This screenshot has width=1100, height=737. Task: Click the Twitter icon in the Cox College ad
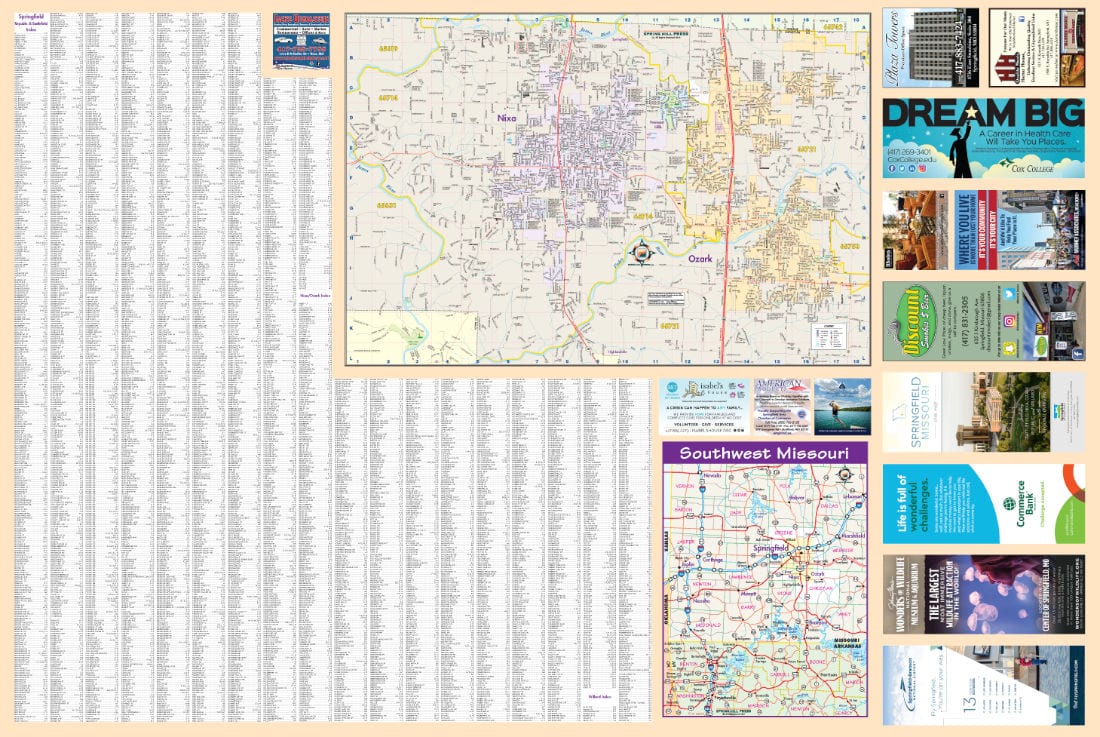coord(901,168)
